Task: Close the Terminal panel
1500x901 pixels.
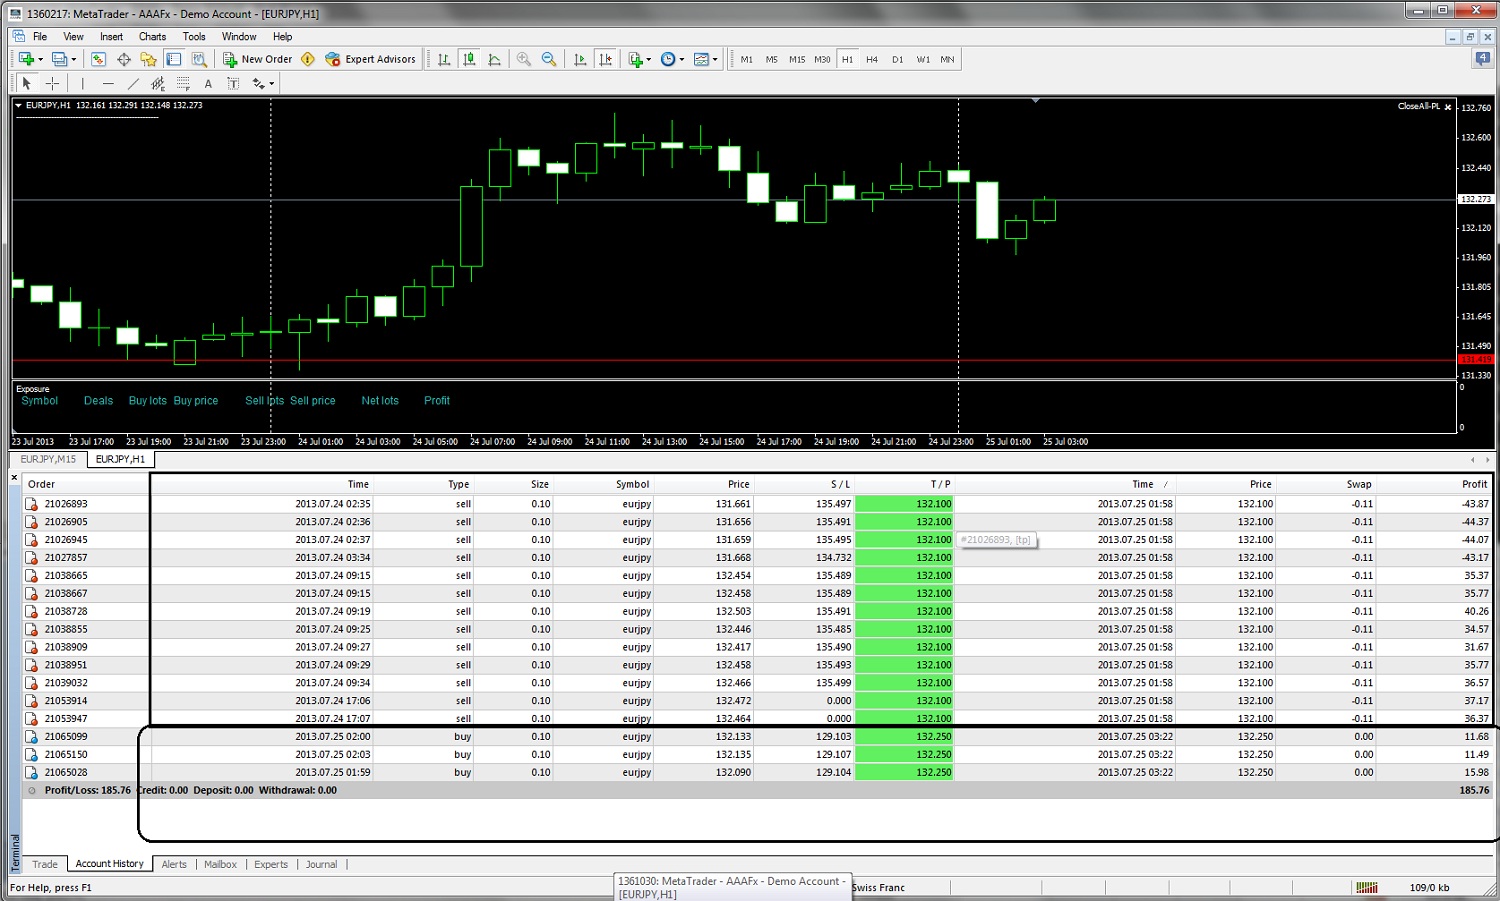Action: [x=14, y=478]
